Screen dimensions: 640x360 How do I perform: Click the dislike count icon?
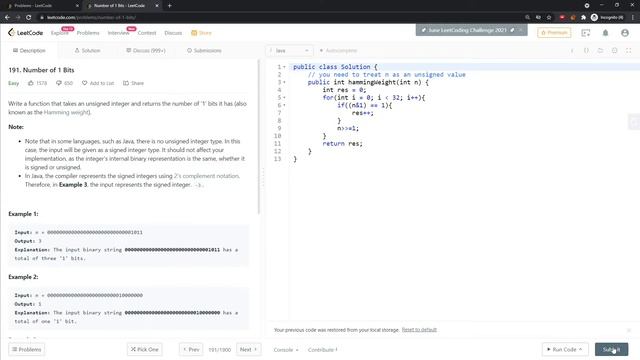(59, 83)
